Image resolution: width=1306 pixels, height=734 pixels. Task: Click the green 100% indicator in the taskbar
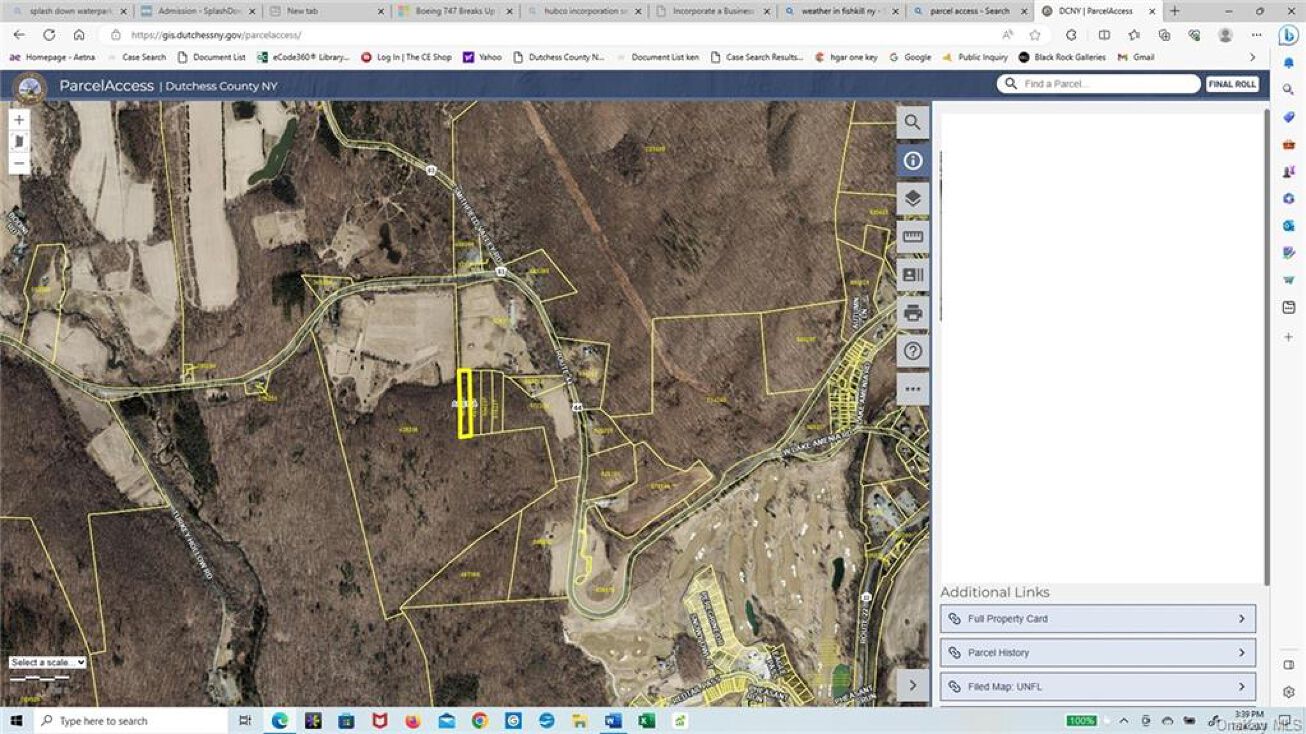pyautogui.click(x=1081, y=719)
